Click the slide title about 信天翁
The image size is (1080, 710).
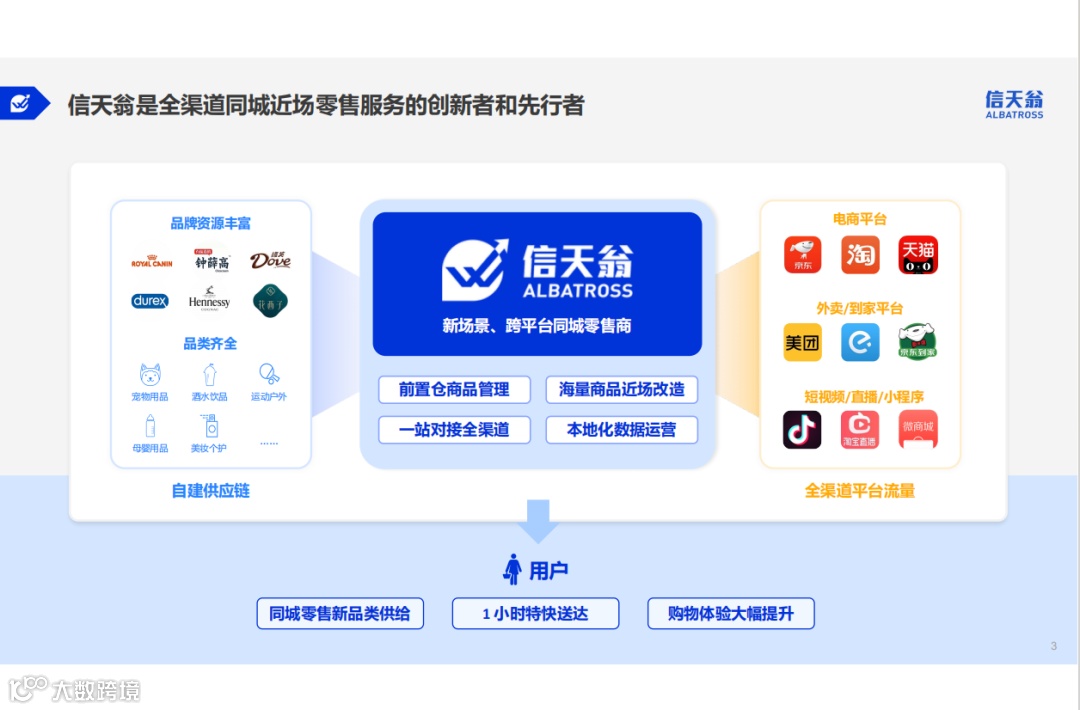pos(326,105)
